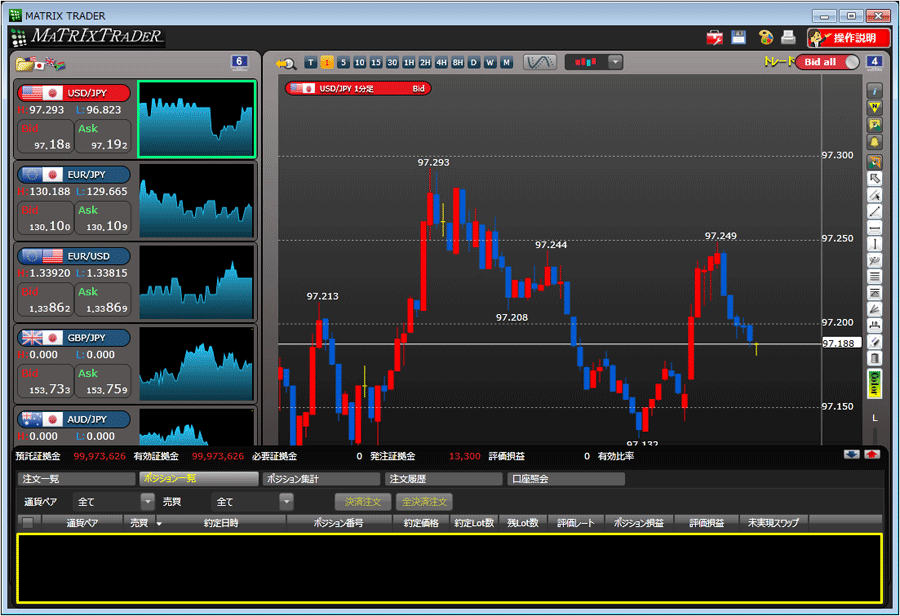Toggle the Bid all trade switch
The width and height of the screenshot is (900, 616).
(827, 62)
